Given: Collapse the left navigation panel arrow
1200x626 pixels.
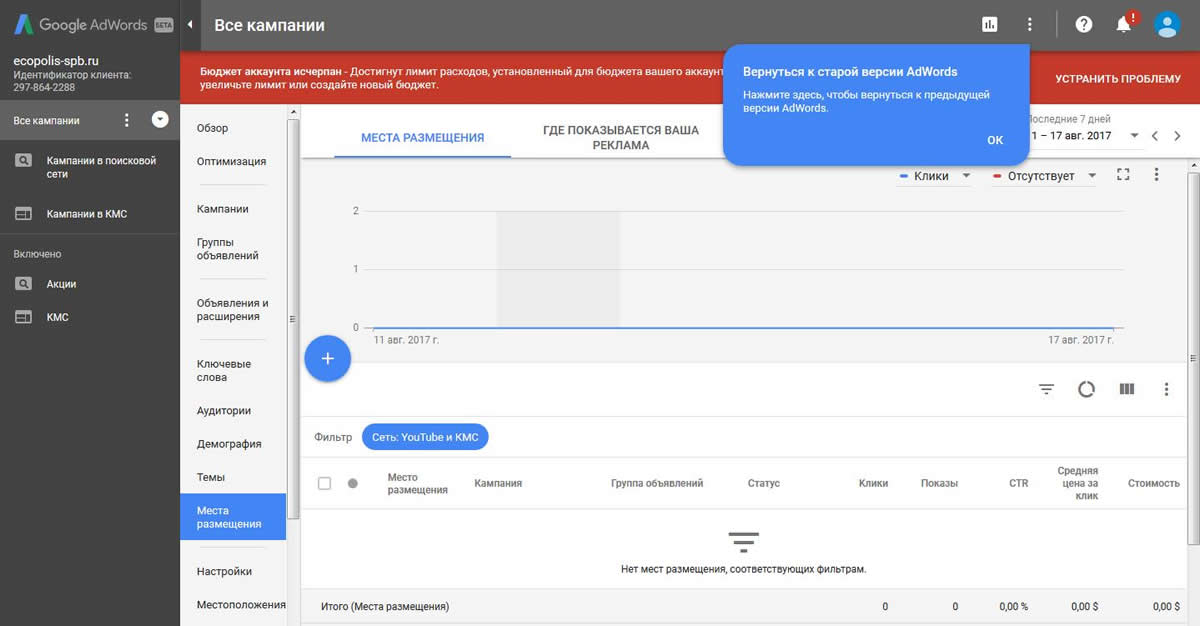Looking at the screenshot, I should point(190,25).
